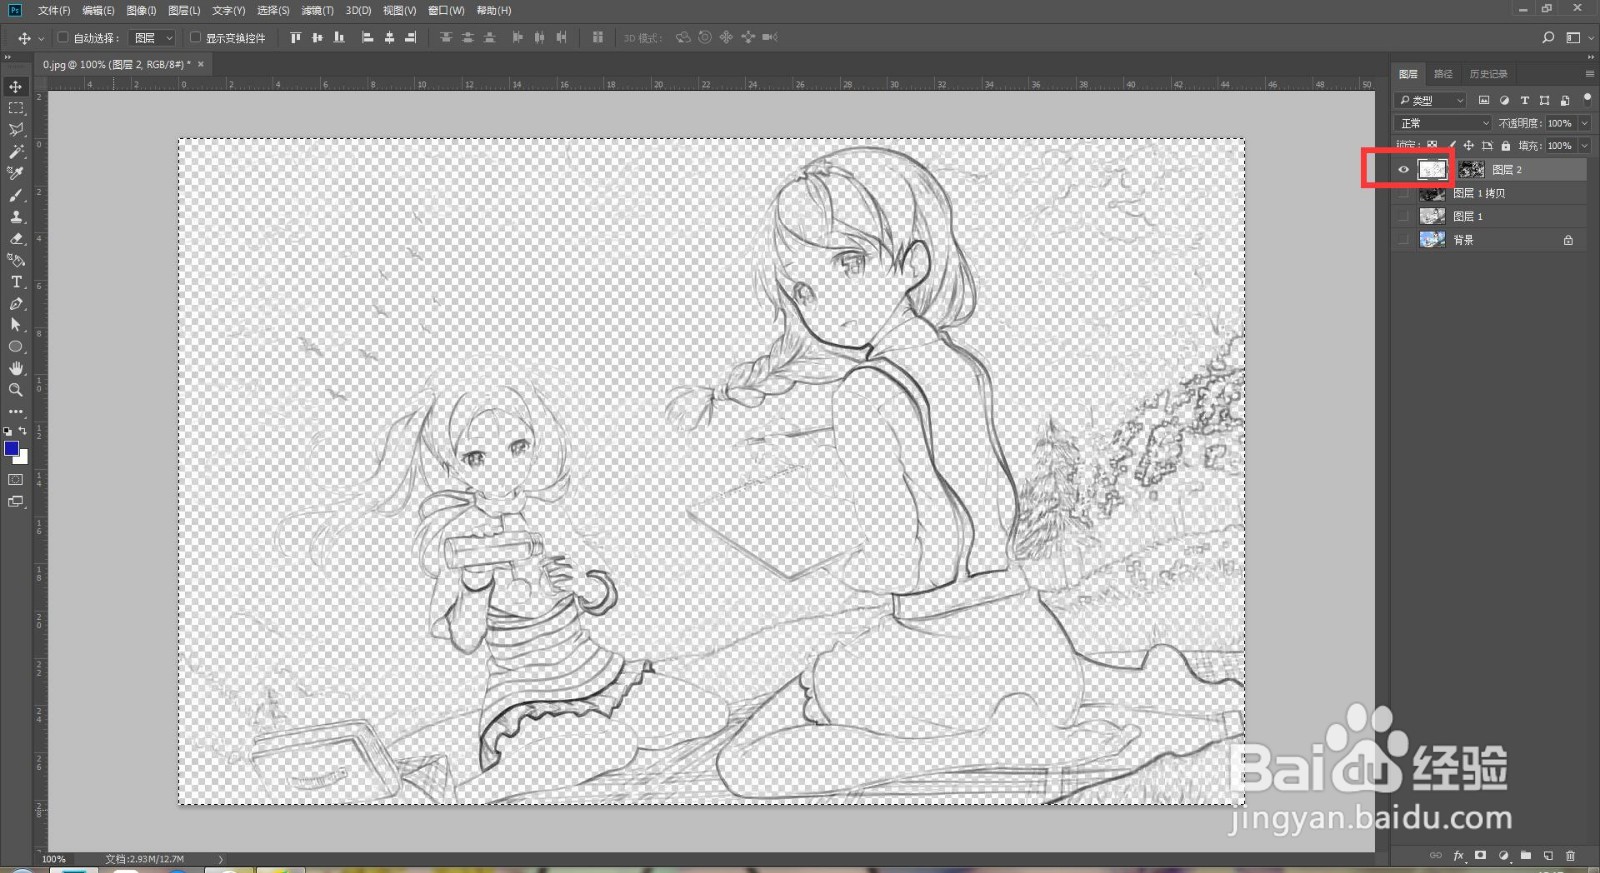
Task: Click the search icon in the options bar
Action: [1548, 38]
